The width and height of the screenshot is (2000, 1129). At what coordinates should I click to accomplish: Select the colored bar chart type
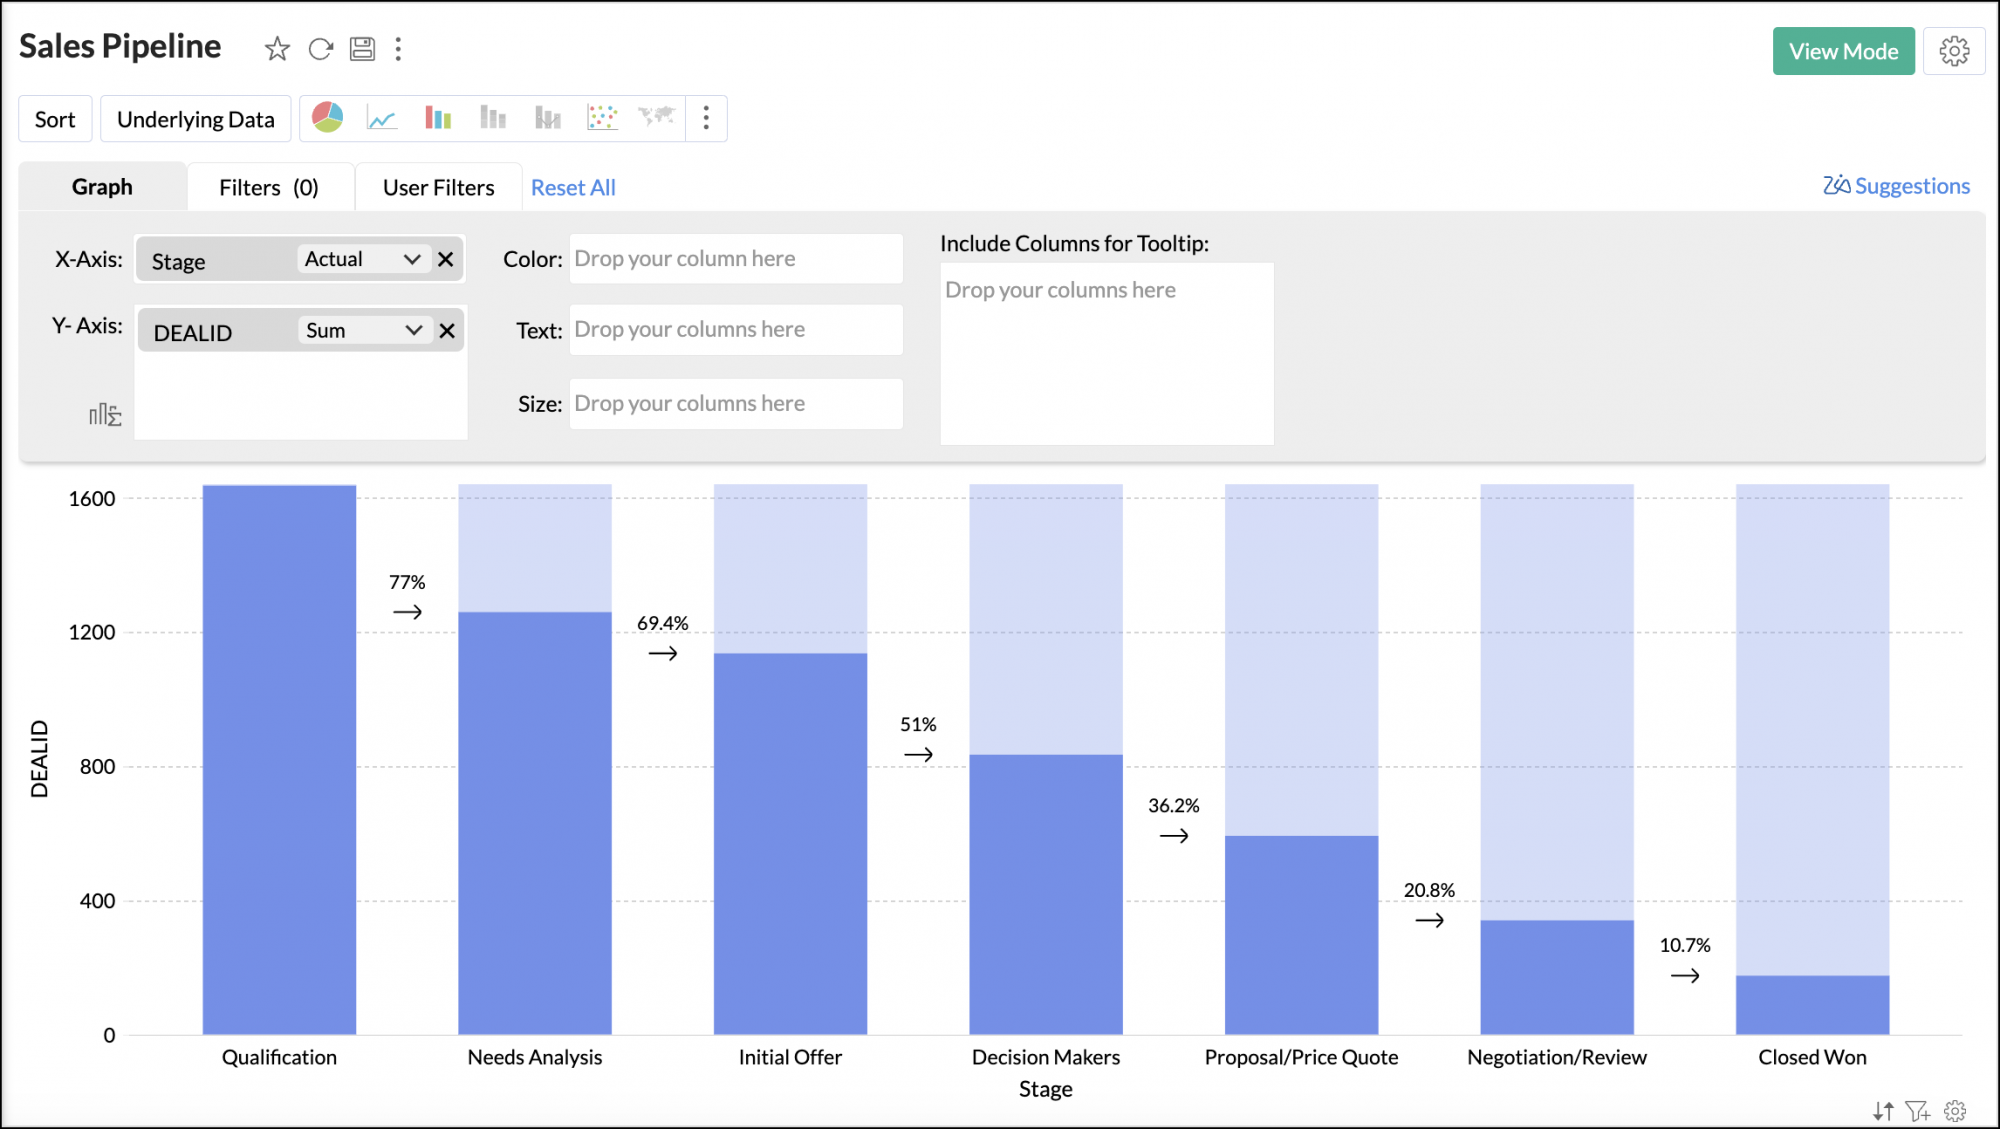pos(437,118)
